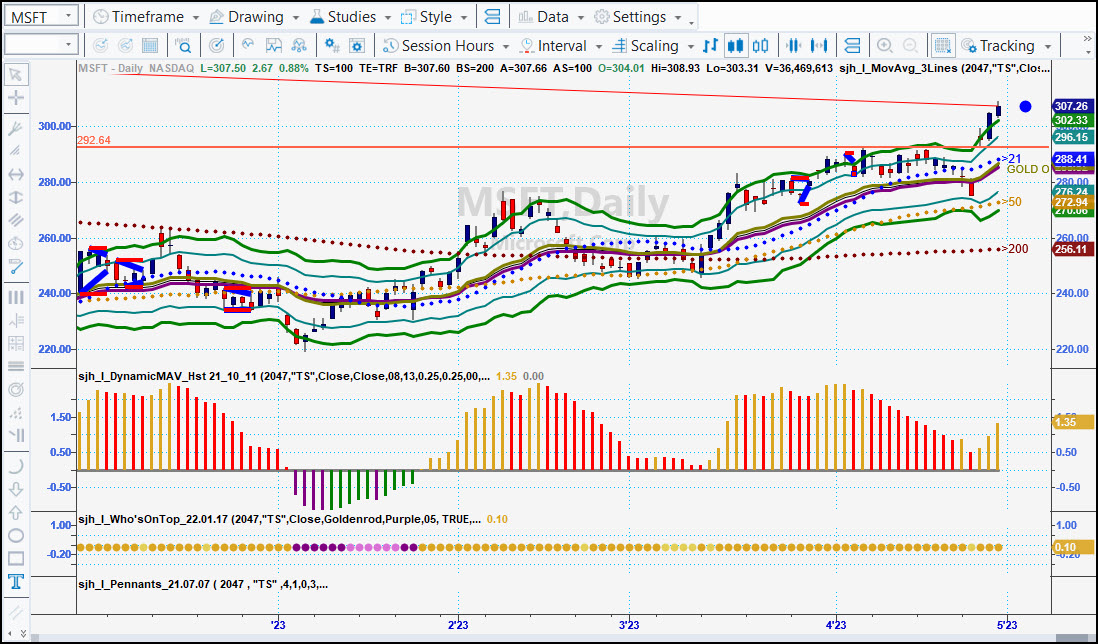Expand the Interval dropdown
This screenshot has height=644, width=1098.
click(x=599, y=46)
